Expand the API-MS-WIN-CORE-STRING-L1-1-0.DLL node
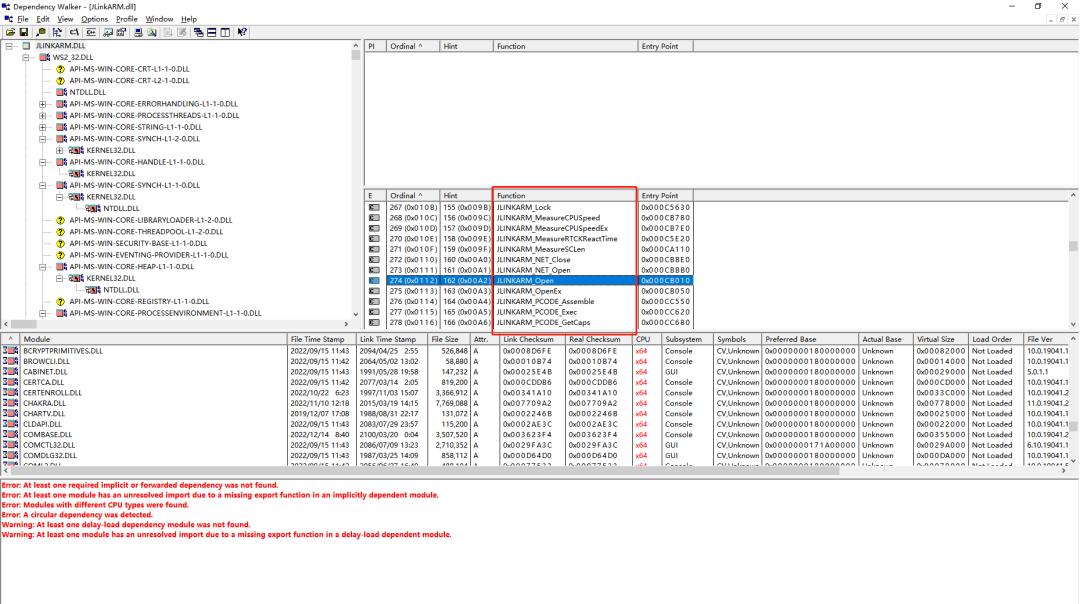The width and height of the screenshot is (1080, 604). 43,127
